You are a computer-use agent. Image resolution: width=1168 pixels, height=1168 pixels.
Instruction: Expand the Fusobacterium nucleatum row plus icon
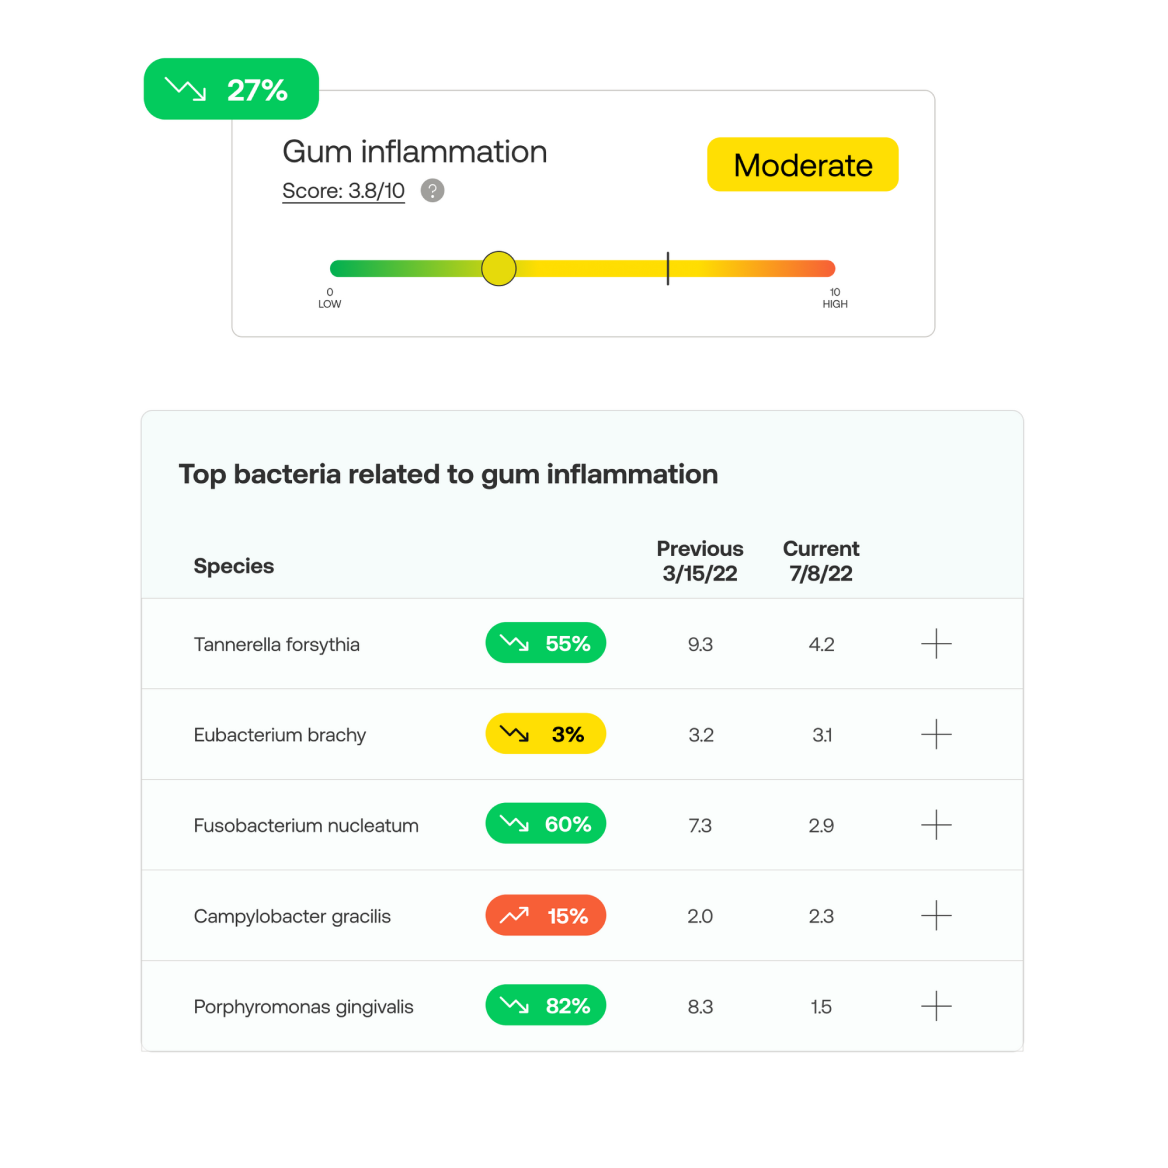click(x=936, y=825)
